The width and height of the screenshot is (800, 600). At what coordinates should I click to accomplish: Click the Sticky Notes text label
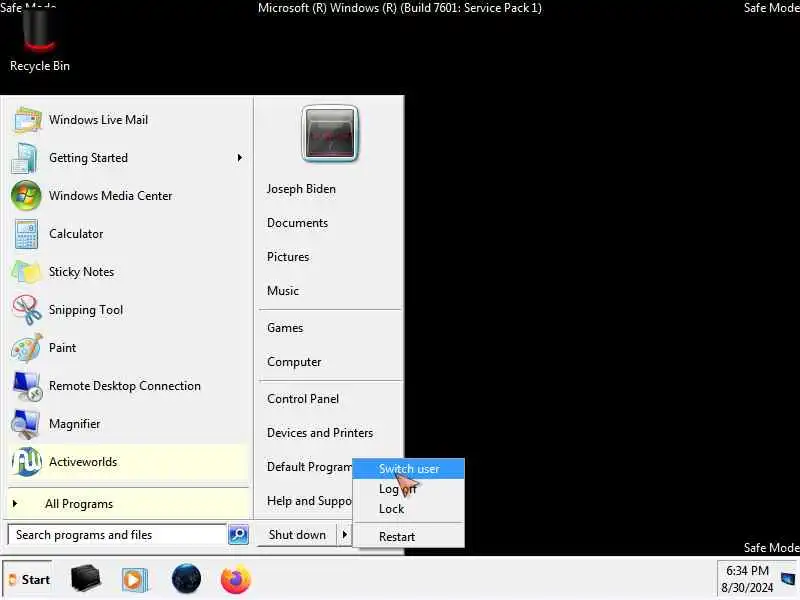pos(81,272)
